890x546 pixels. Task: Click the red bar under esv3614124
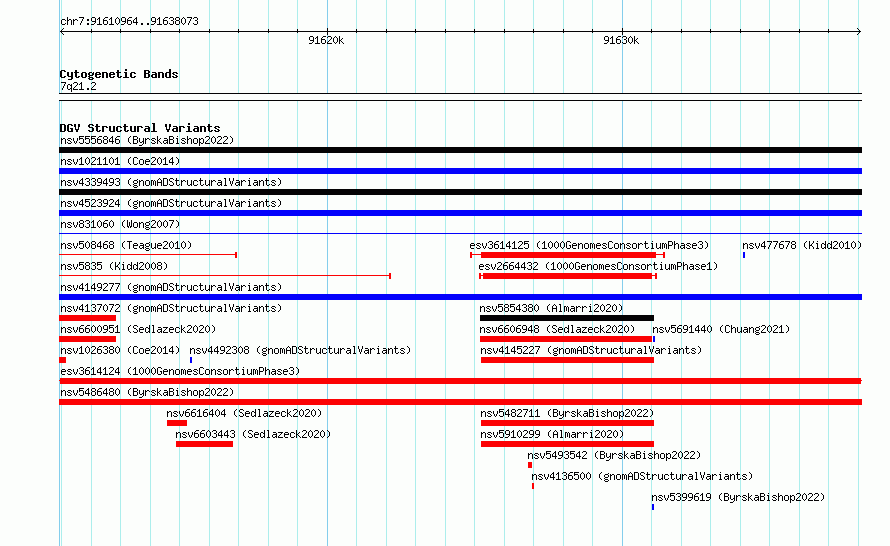point(460,381)
